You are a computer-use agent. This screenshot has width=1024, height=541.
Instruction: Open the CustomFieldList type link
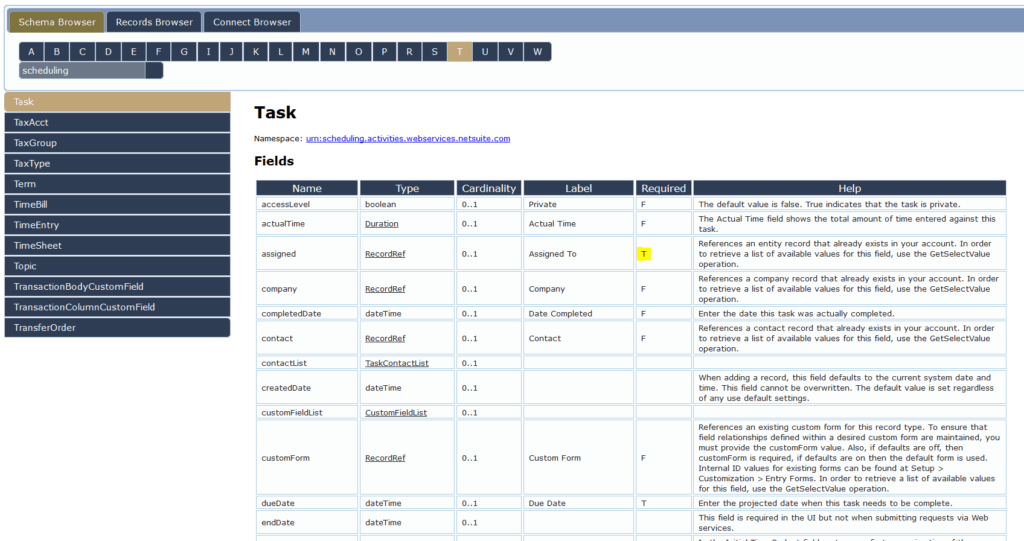click(x=396, y=413)
